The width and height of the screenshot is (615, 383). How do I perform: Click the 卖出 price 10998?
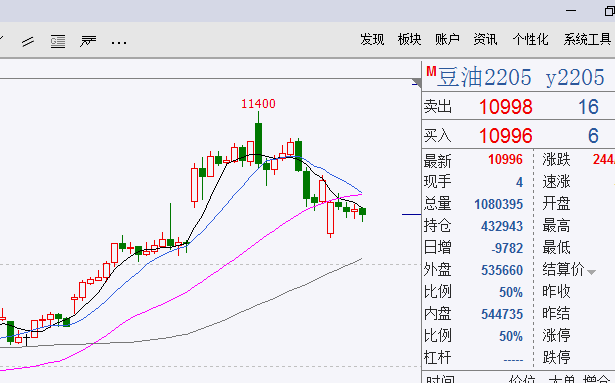pos(506,107)
